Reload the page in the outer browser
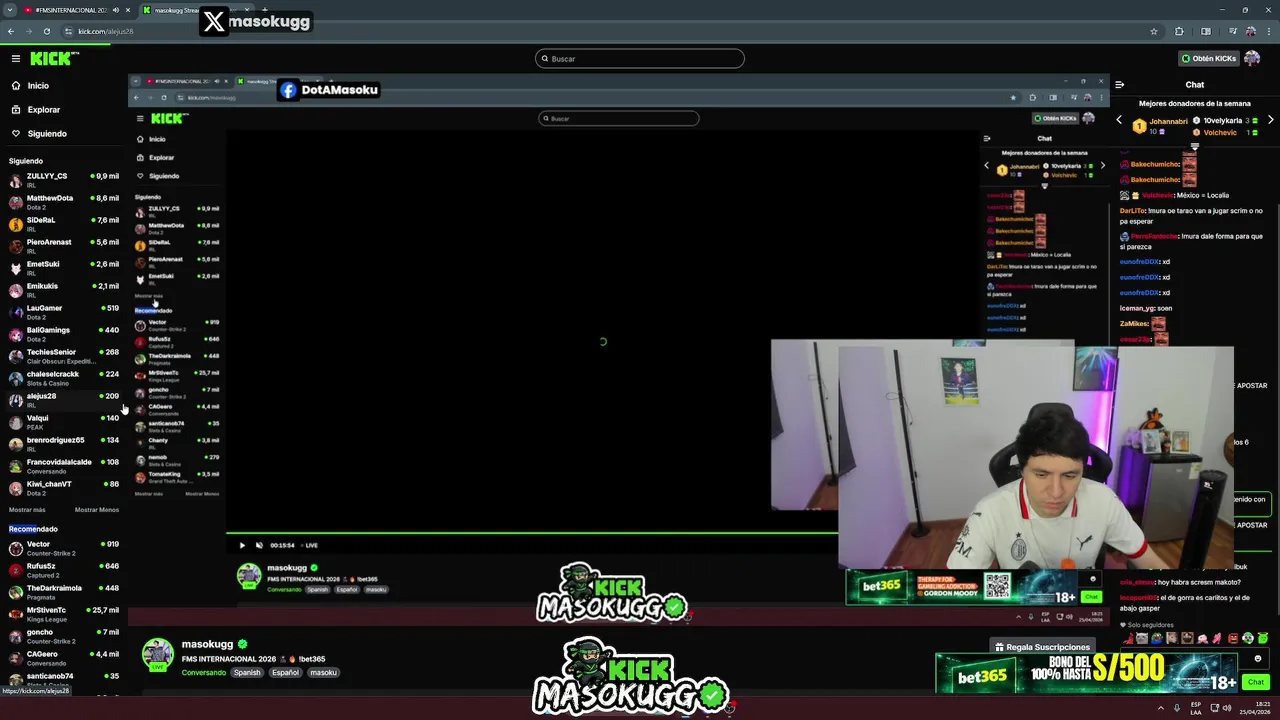Viewport: 1280px width, 720px height. click(x=46, y=31)
